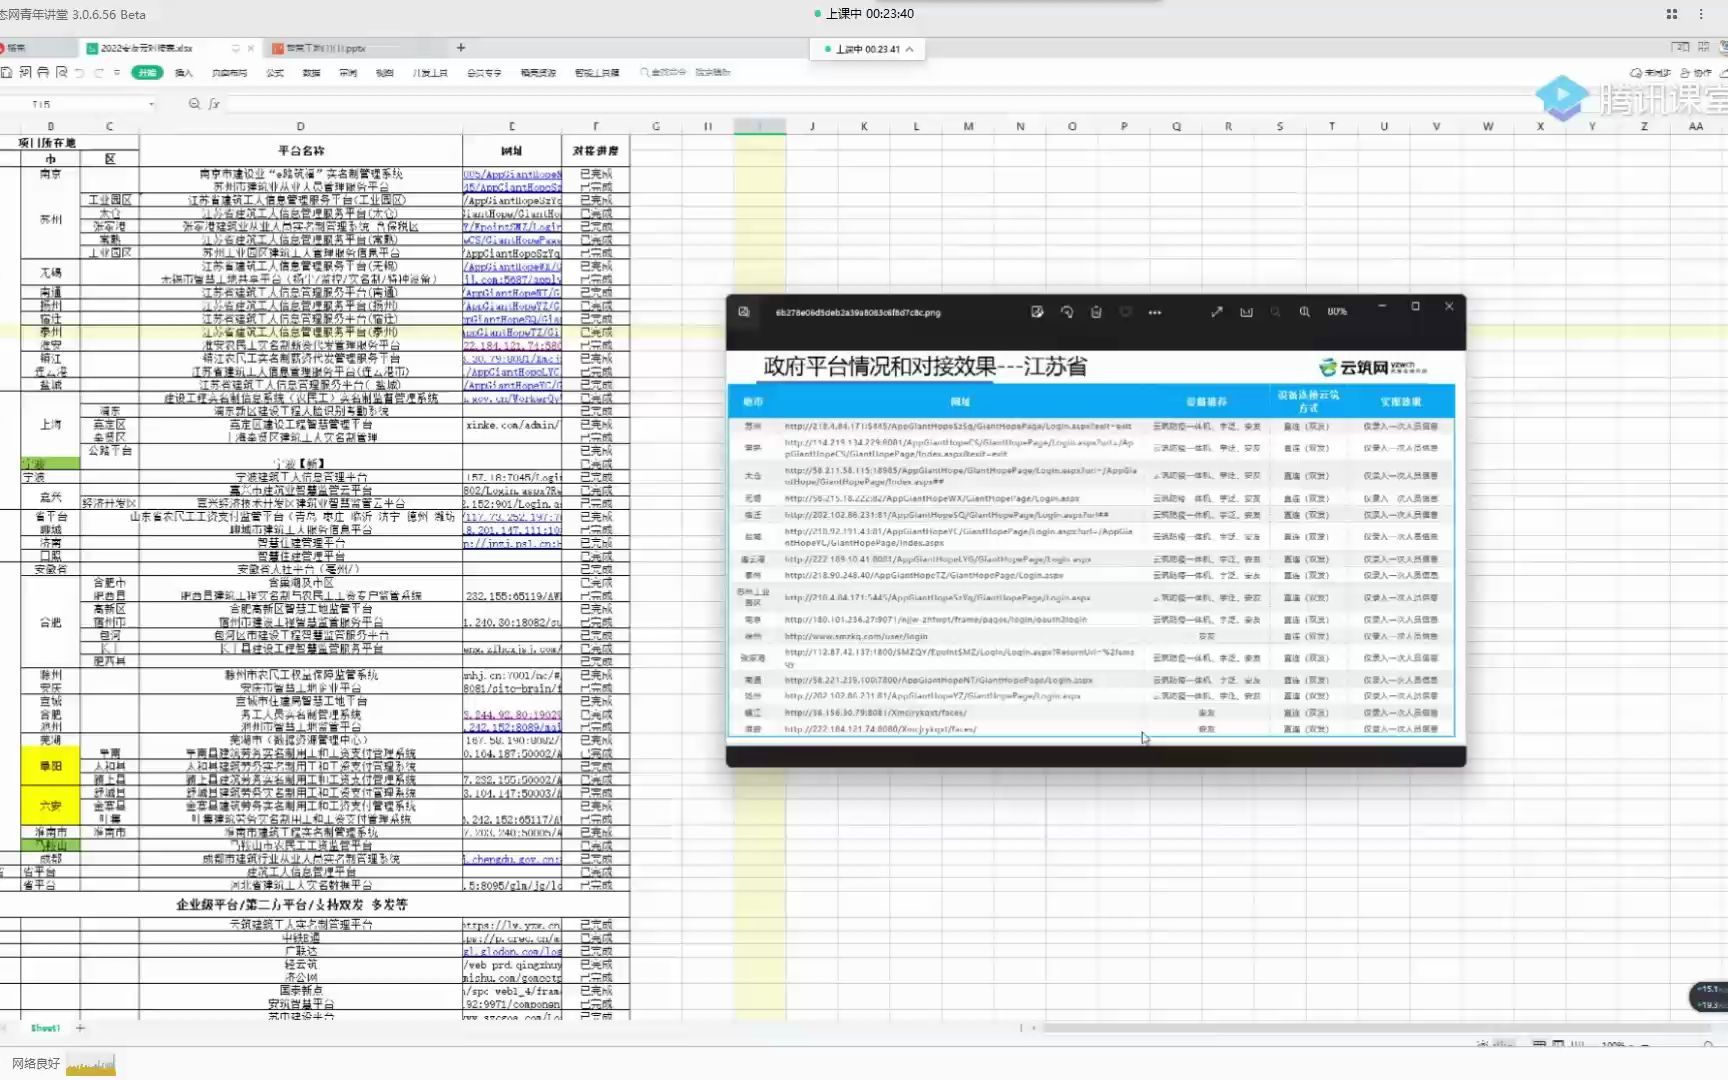Click the yellow 六安 city cell

(x=50, y=805)
